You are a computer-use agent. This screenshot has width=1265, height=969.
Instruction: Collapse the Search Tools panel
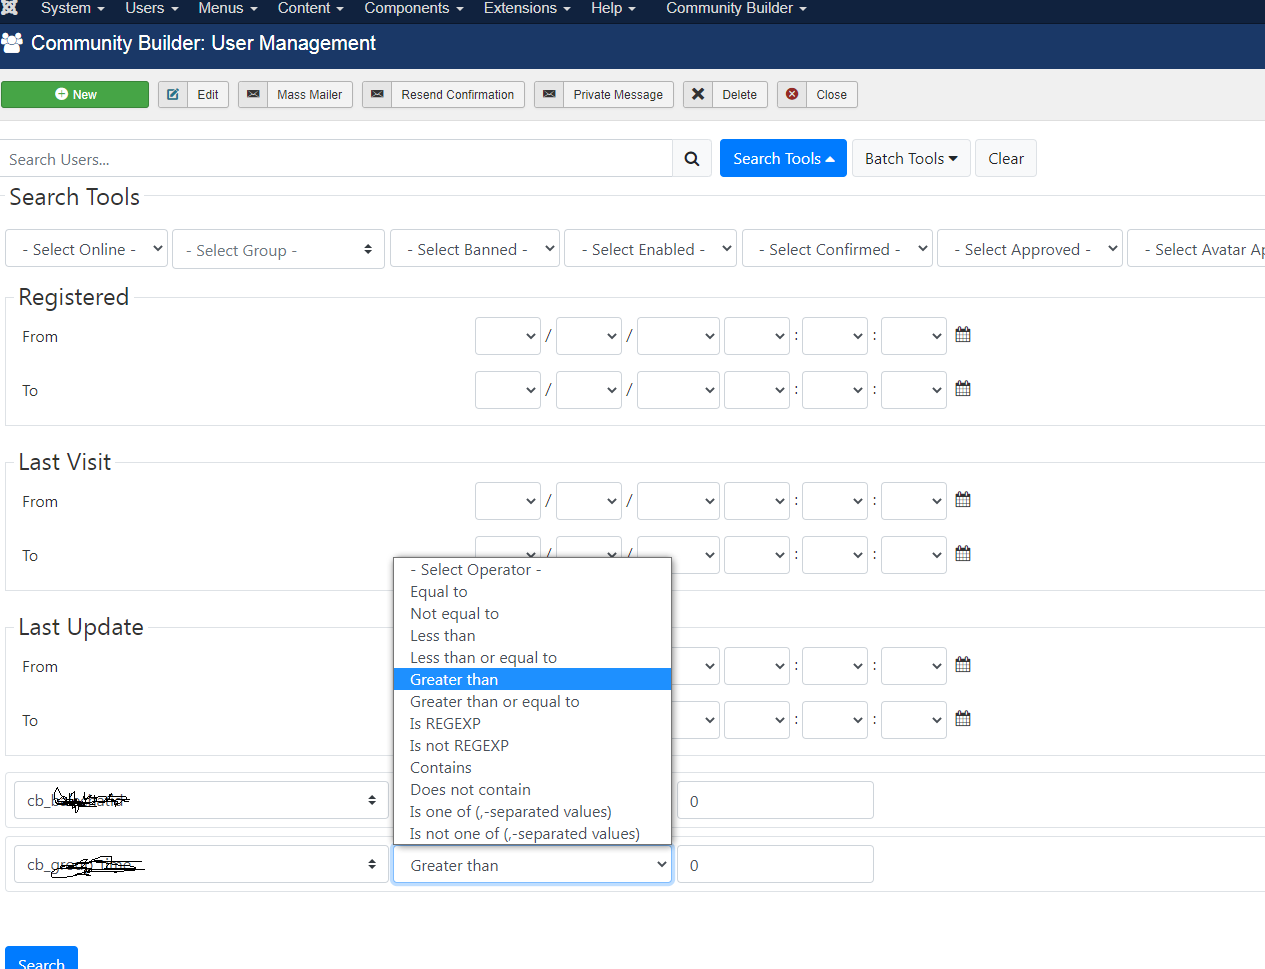783,158
